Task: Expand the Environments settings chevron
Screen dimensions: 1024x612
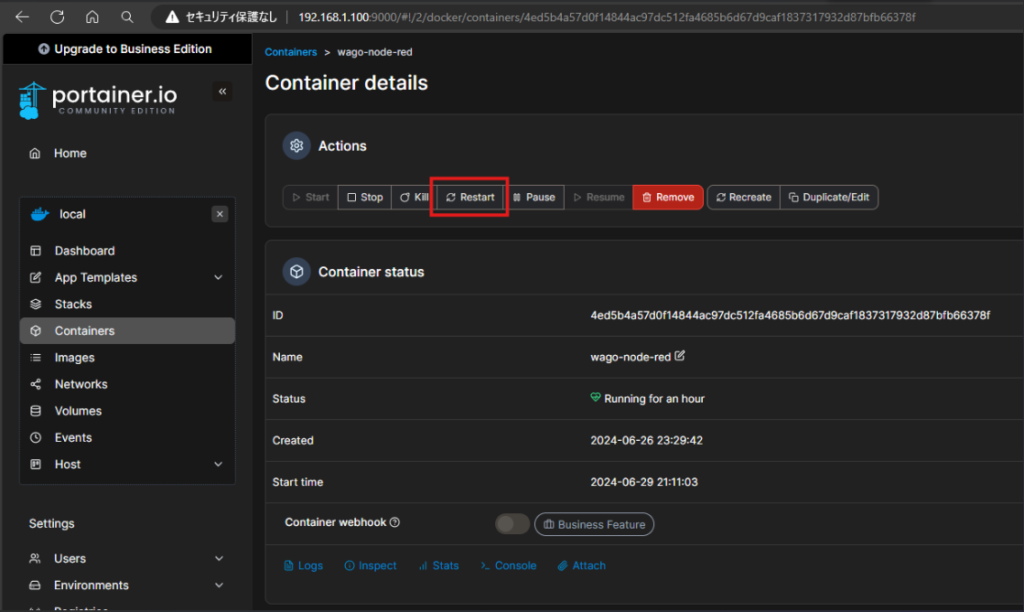Action: coord(219,585)
